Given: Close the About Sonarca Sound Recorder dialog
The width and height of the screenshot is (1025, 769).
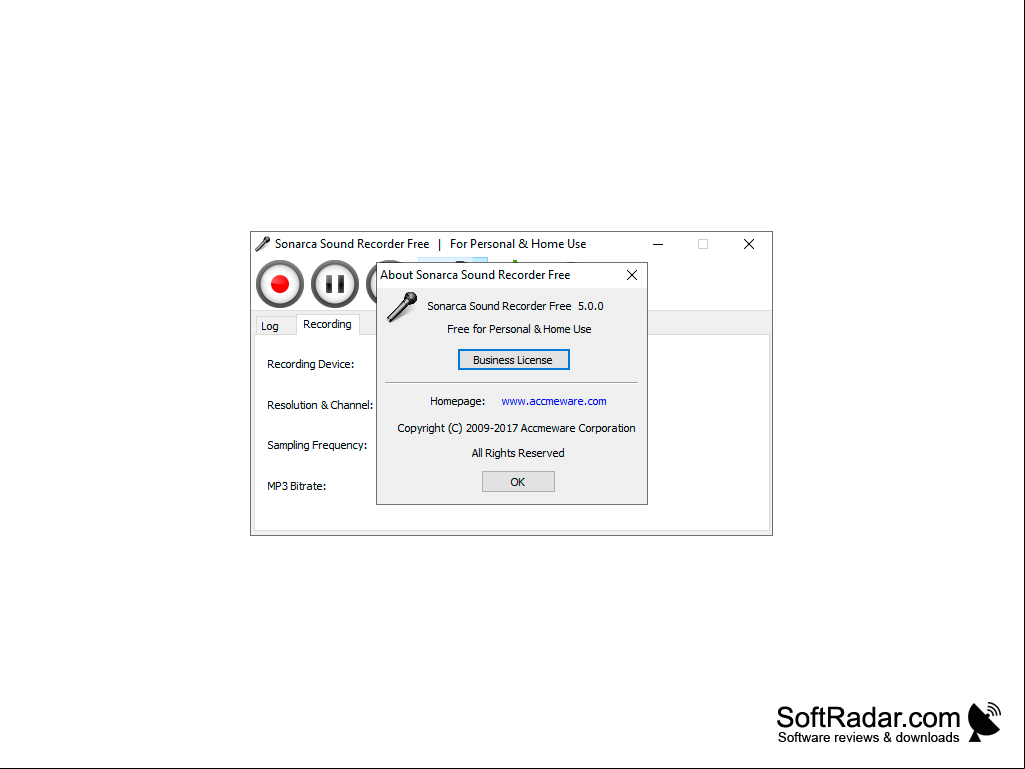Looking at the screenshot, I should click(x=631, y=275).
